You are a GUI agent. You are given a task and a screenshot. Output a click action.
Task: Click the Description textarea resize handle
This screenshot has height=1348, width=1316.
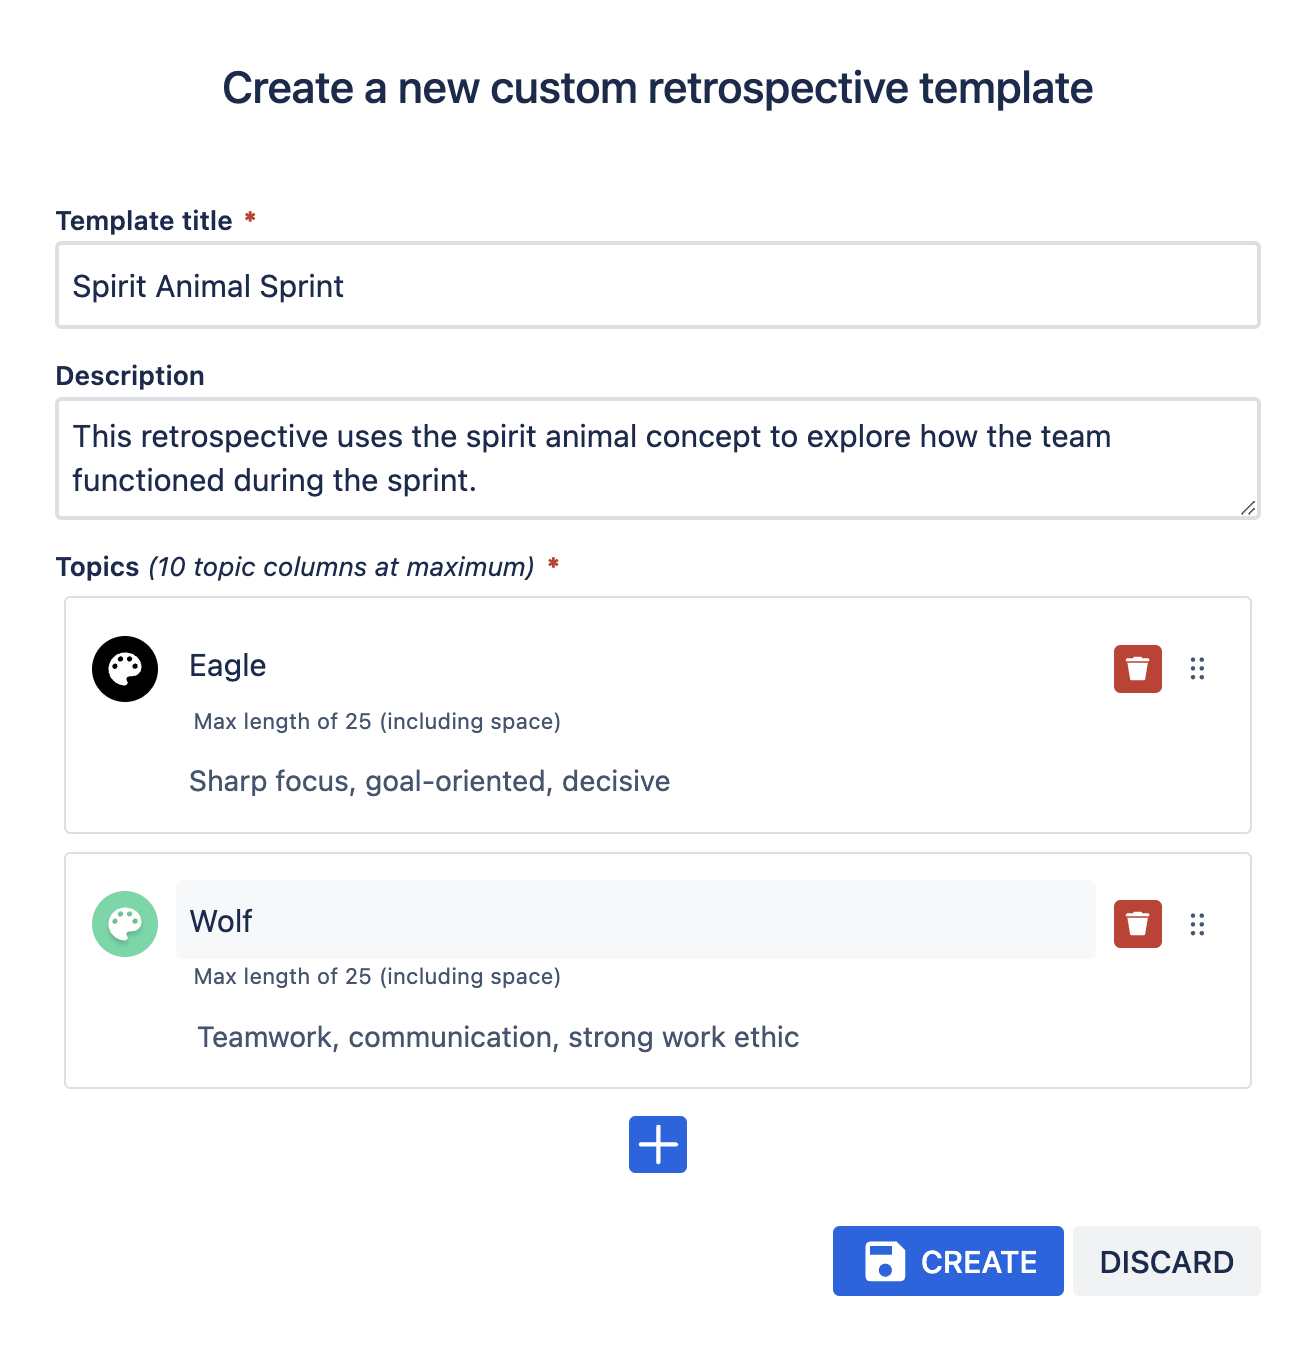[1248, 508]
